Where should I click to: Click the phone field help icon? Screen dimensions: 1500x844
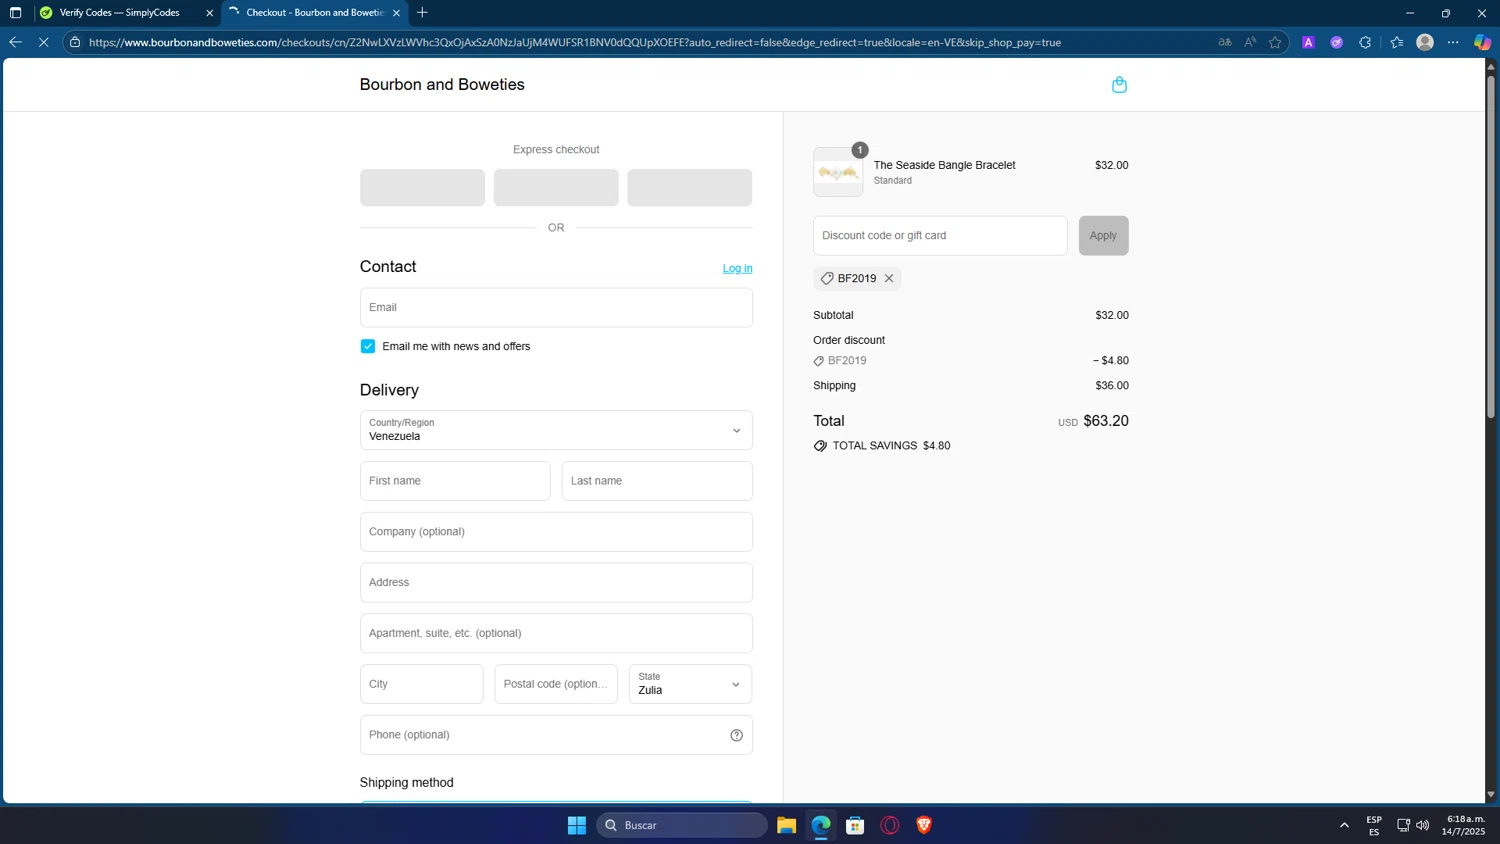point(736,735)
